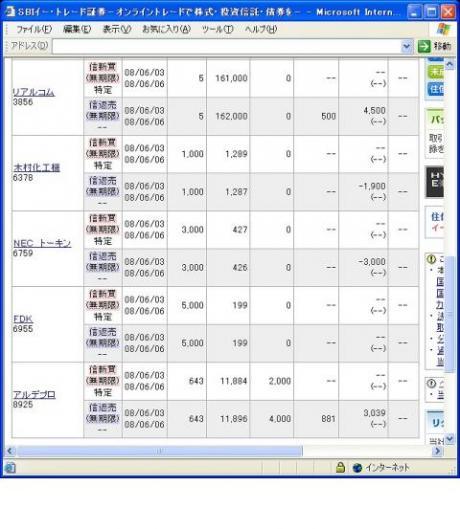Open the お気に入り(A) menu
The width and height of the screenshot is (460, 529).
pos(166,29)
